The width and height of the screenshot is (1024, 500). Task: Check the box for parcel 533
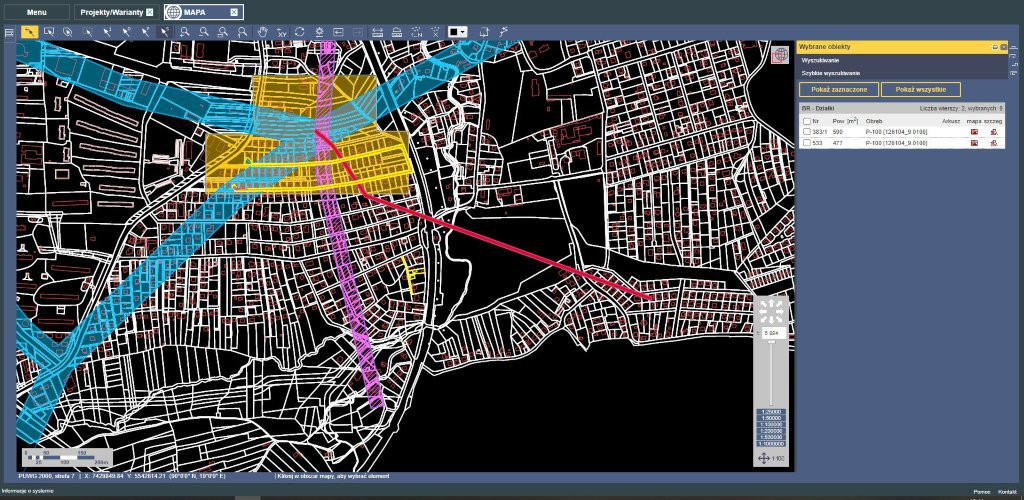[x=807, y=143]
